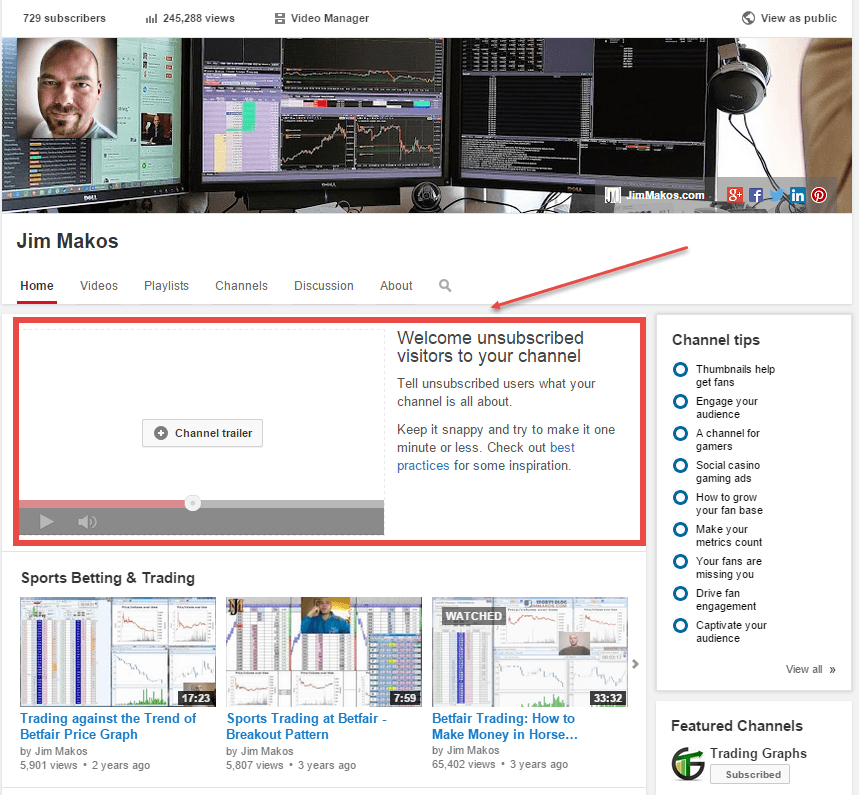Click the 245,288 views text
This screenshot has width=859, height=795.
(198, 18)
